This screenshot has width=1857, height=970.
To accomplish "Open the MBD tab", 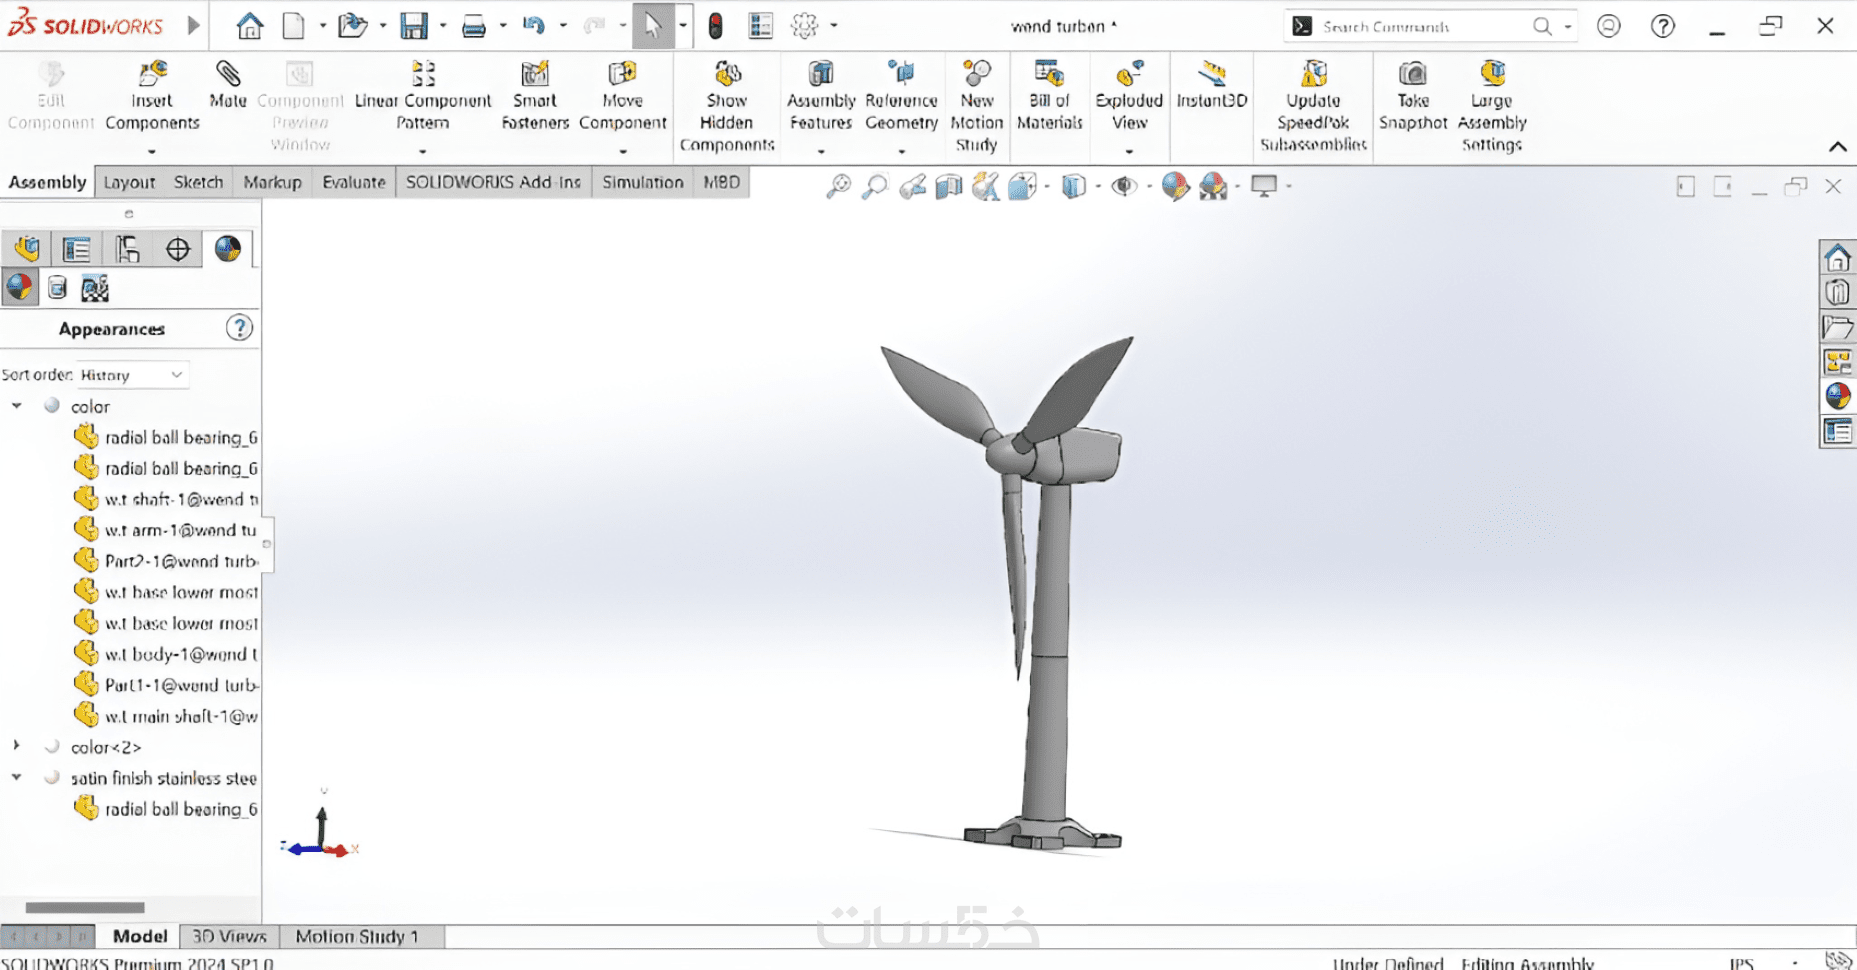I will pos(721,182).
